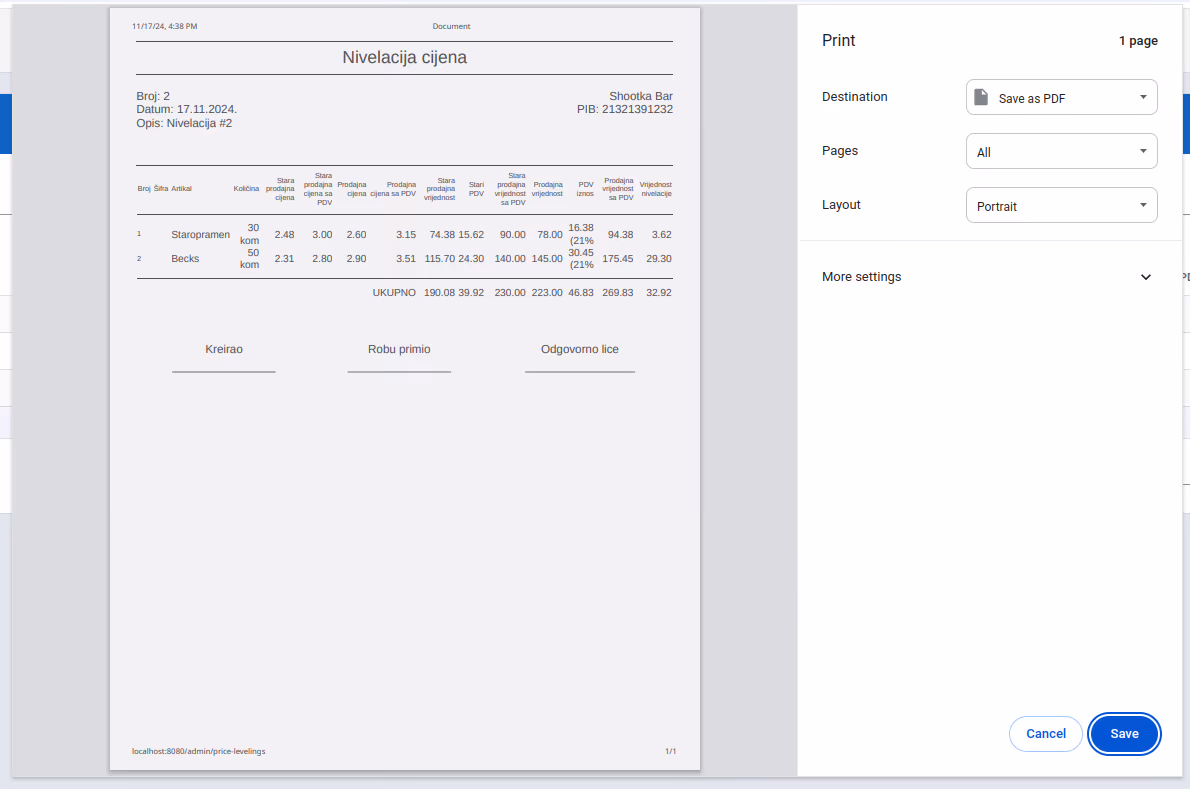This screenshot has height=789, width=1190.
Task: Click the '11/17/24, 4:38 PM' timestamp header
Action: pos(165,27)
